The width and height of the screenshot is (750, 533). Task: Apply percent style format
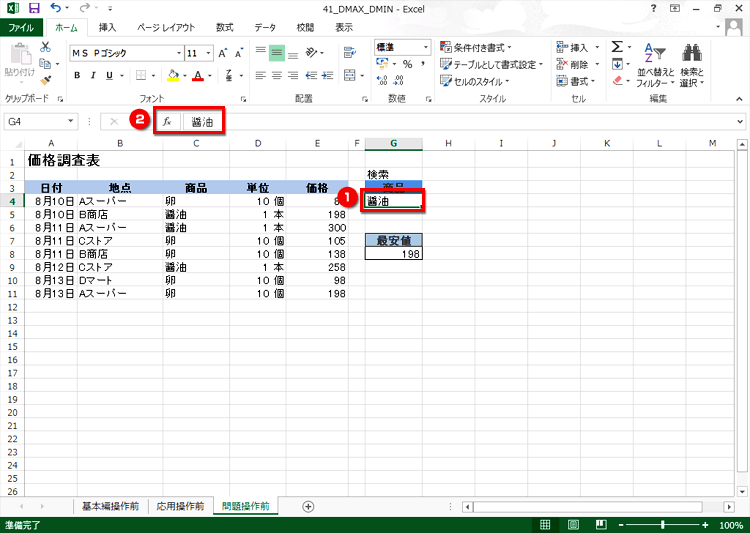(408, 64)
